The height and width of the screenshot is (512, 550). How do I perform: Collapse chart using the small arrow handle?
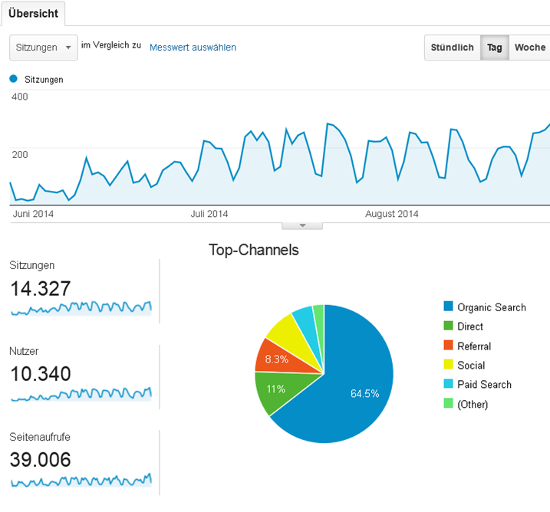(x=302, y=226)
